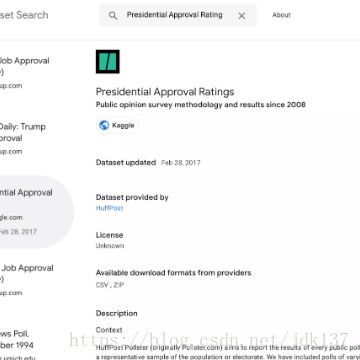Click the Presidential Approval Ratings heading
This screenshot has height=360, width=360.
[165, 92]
